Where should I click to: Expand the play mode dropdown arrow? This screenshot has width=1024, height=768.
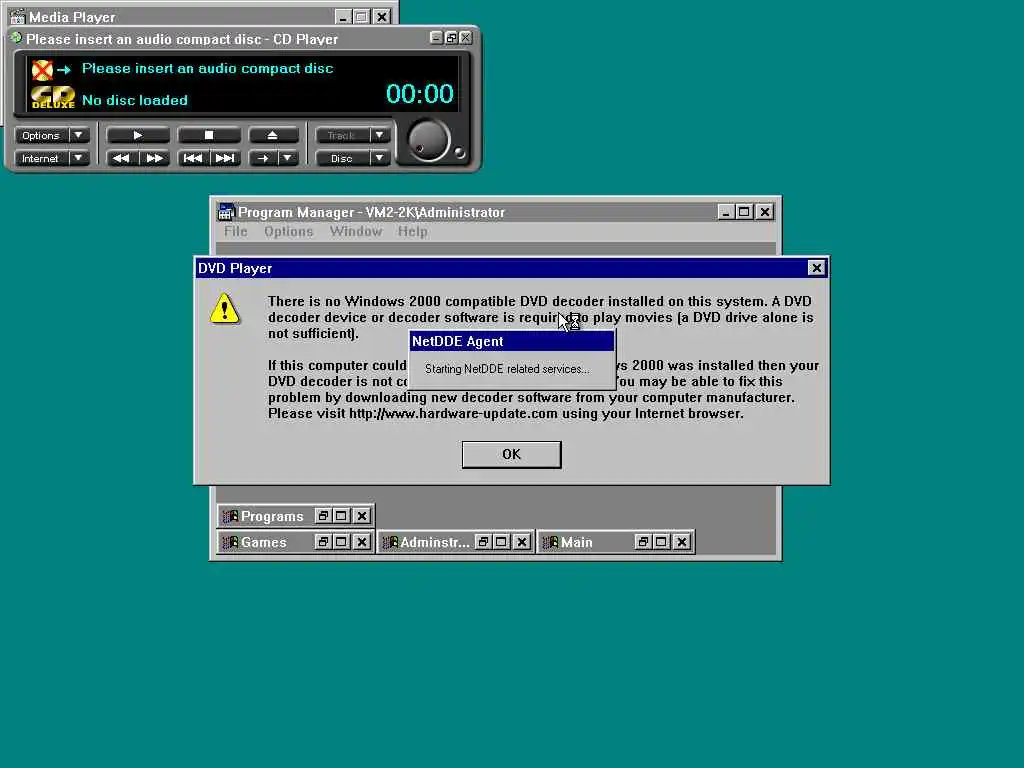287,158
